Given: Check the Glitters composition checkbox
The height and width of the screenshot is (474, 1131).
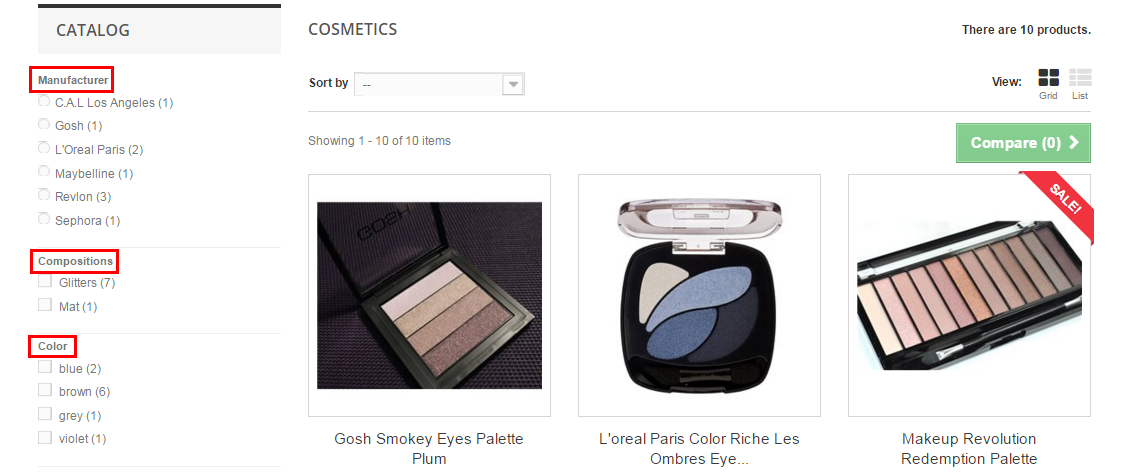Looking at the screenshot, I should (45, 281).
